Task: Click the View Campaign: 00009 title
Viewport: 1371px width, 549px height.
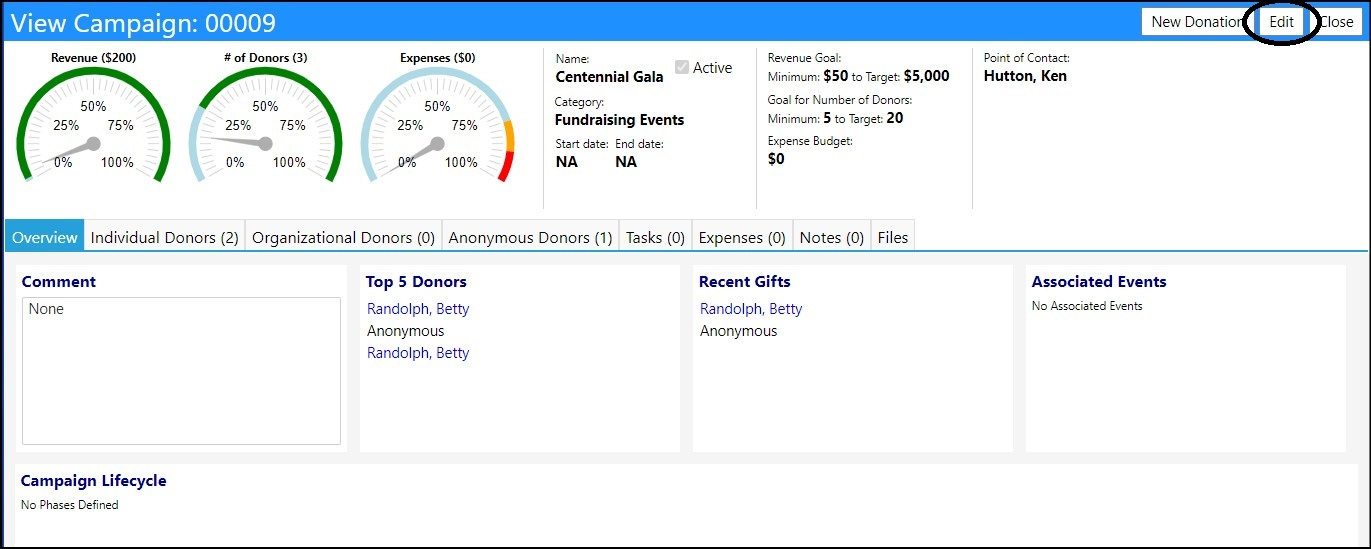Action: (143, 23)
